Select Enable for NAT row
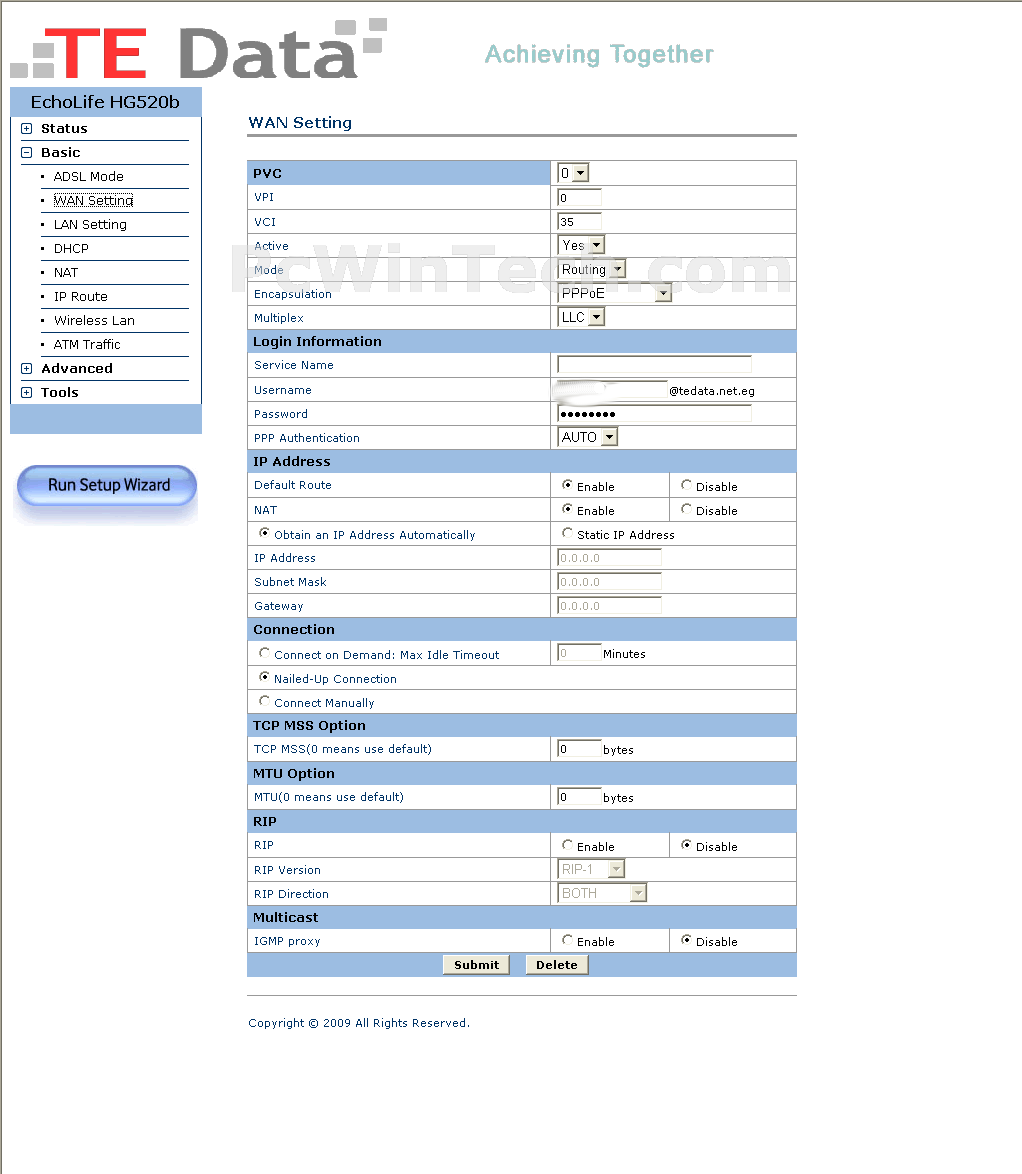 tap(568, 509)
